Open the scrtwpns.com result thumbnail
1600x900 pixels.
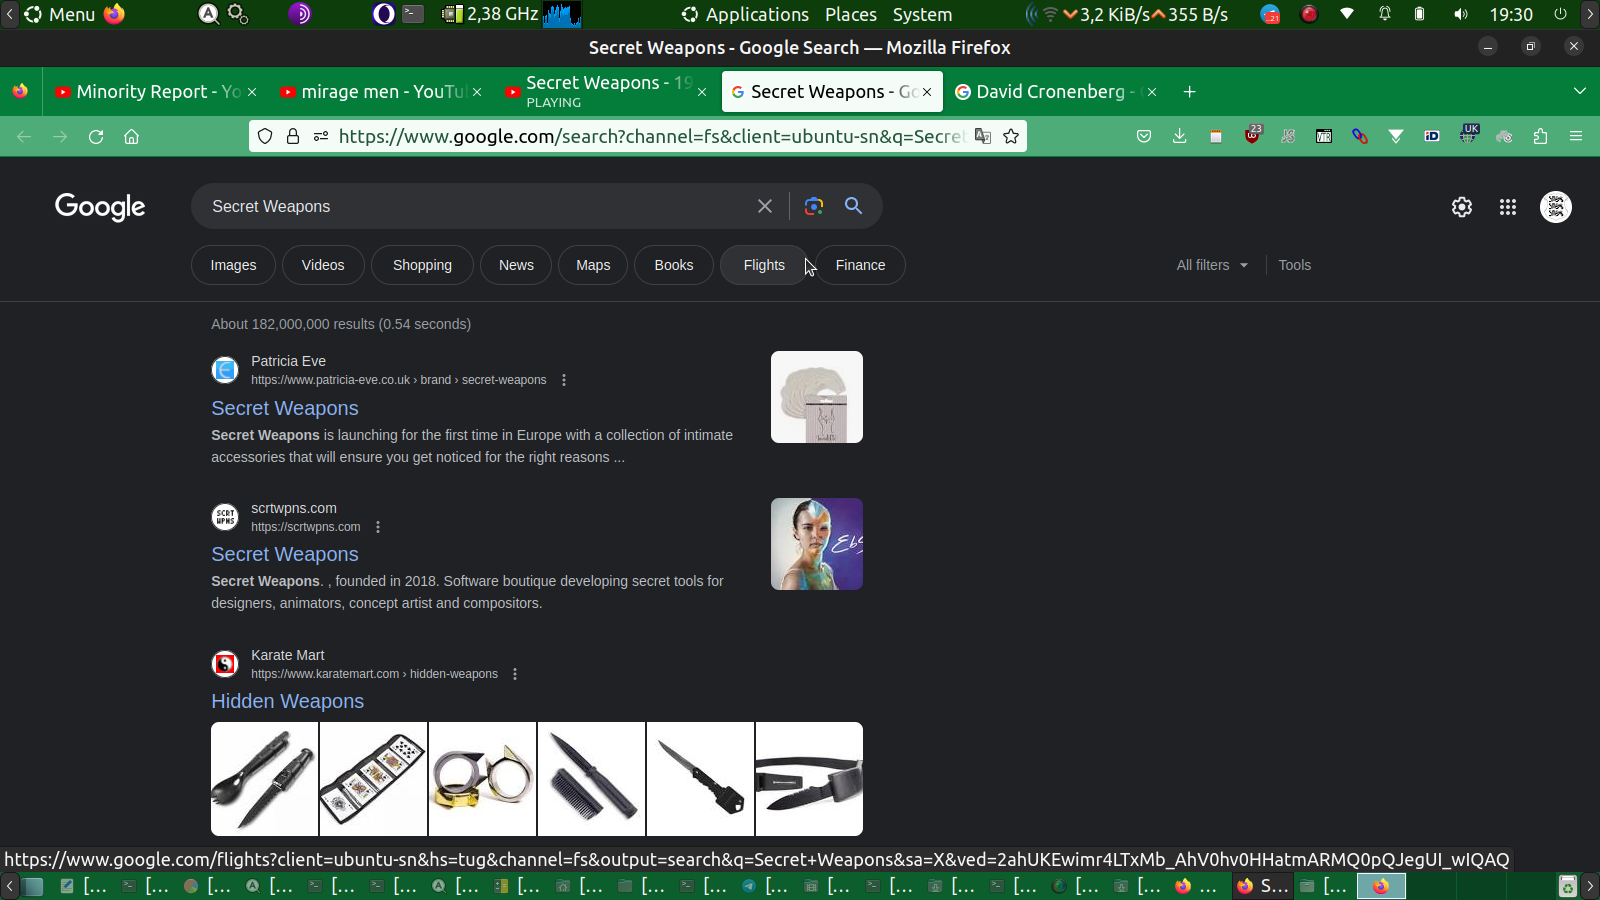[817, 544]
